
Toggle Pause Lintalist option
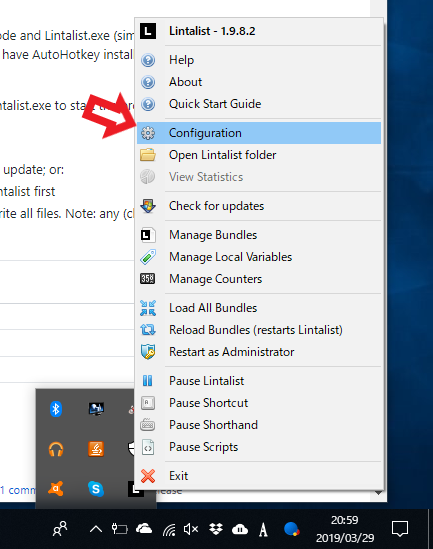point(259,381)
